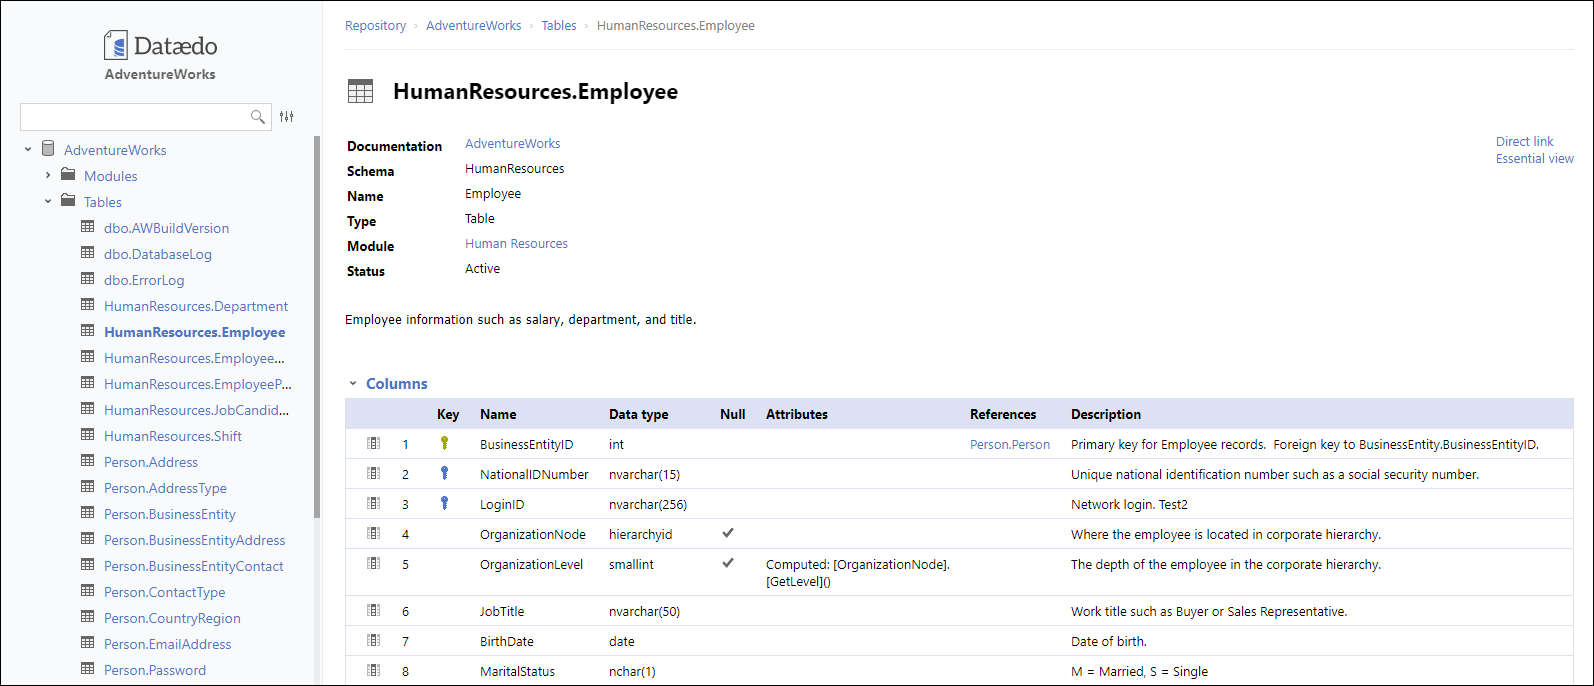Go to Tables in breadcrumb
Screen dimensions: 1594x686
click(559, 26)
